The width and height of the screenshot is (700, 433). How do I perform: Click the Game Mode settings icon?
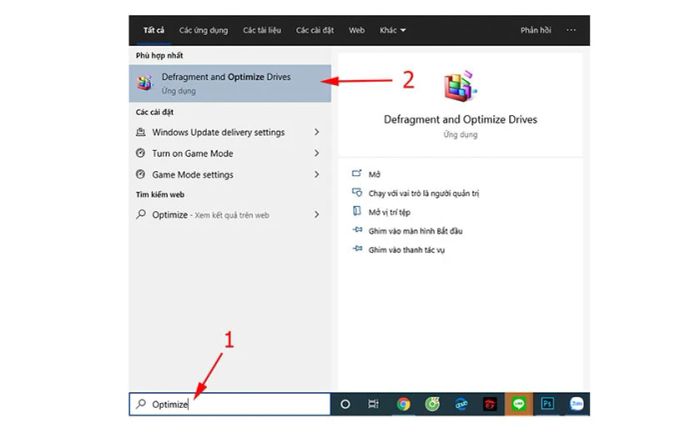141,174
